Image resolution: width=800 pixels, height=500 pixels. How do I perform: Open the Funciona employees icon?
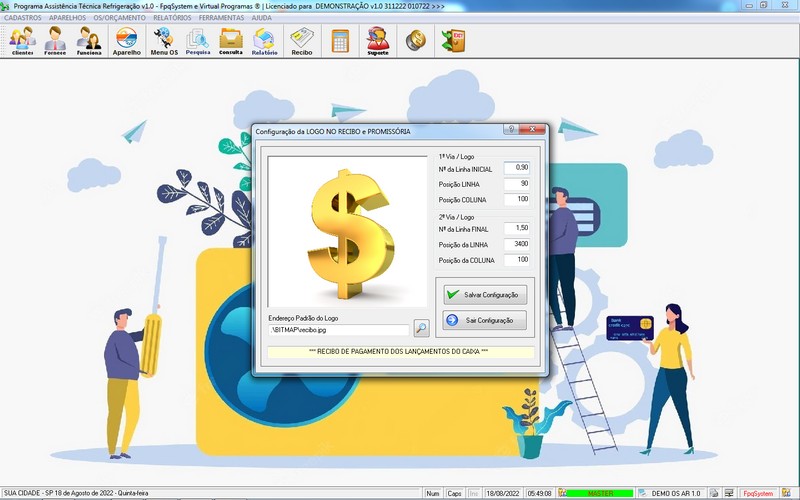89,41
